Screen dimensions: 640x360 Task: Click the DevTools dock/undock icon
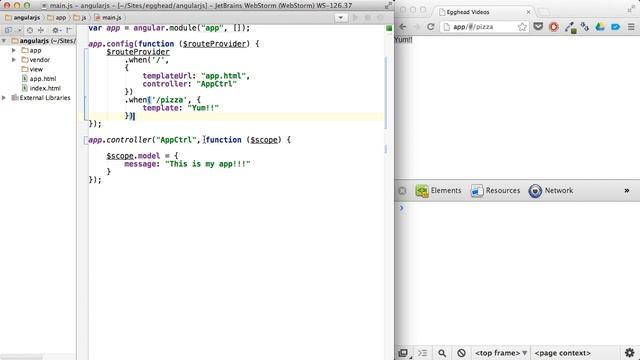click(403, 353)
